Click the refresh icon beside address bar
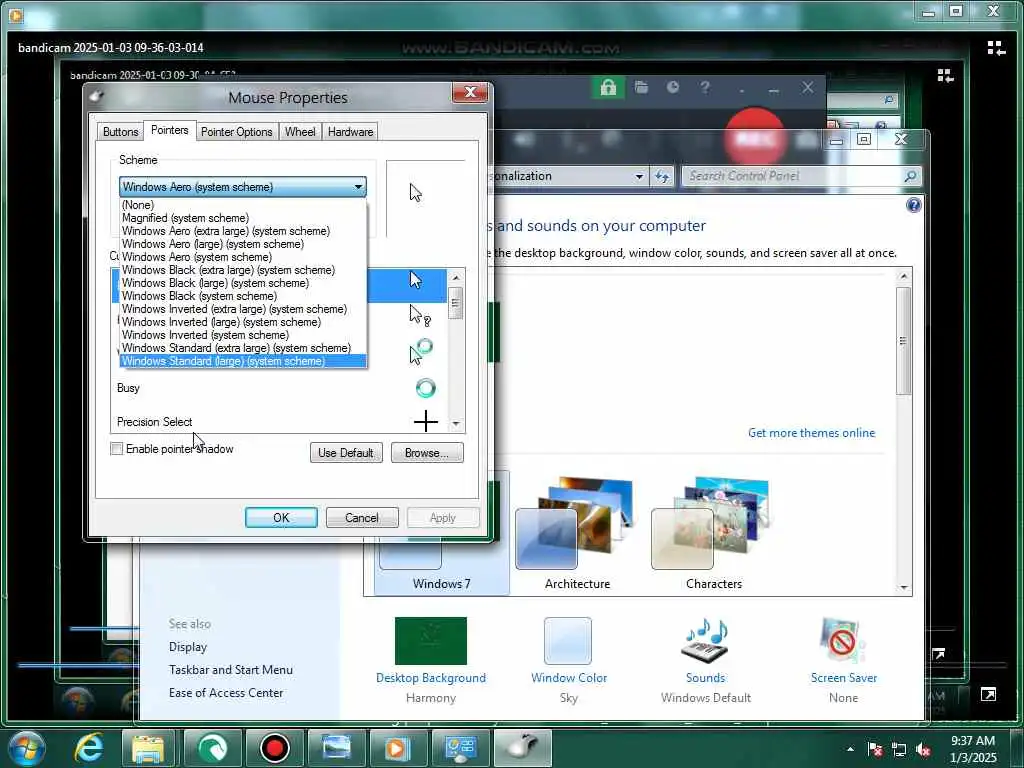The width and height of the screenshot is (1024, 768). point(662,176)
